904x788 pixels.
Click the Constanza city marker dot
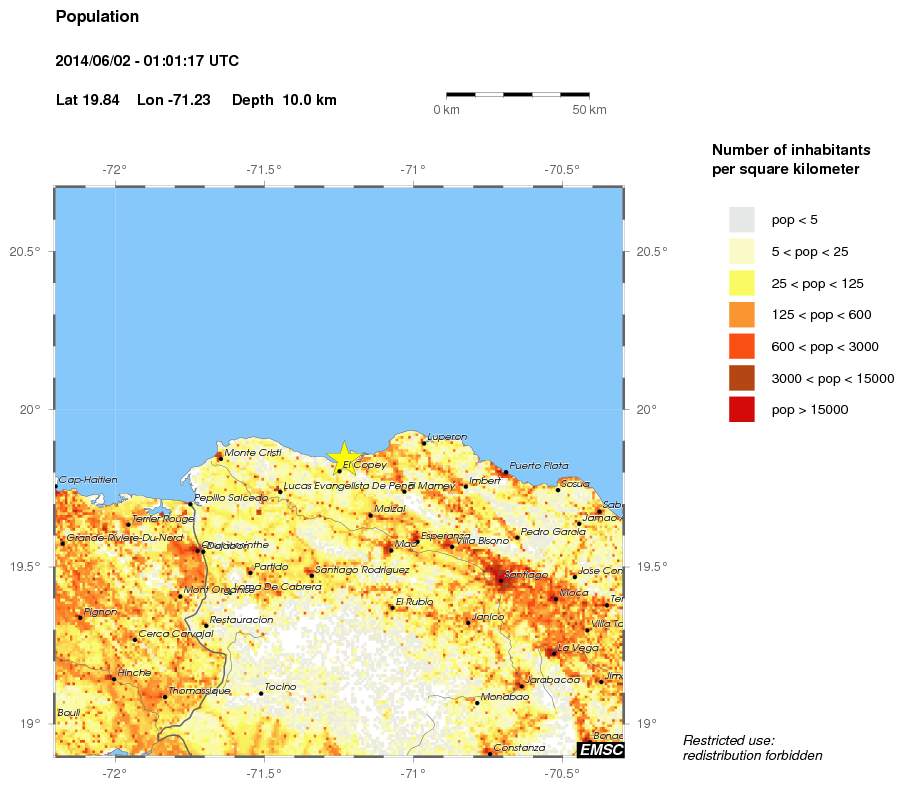coord(489,752)
